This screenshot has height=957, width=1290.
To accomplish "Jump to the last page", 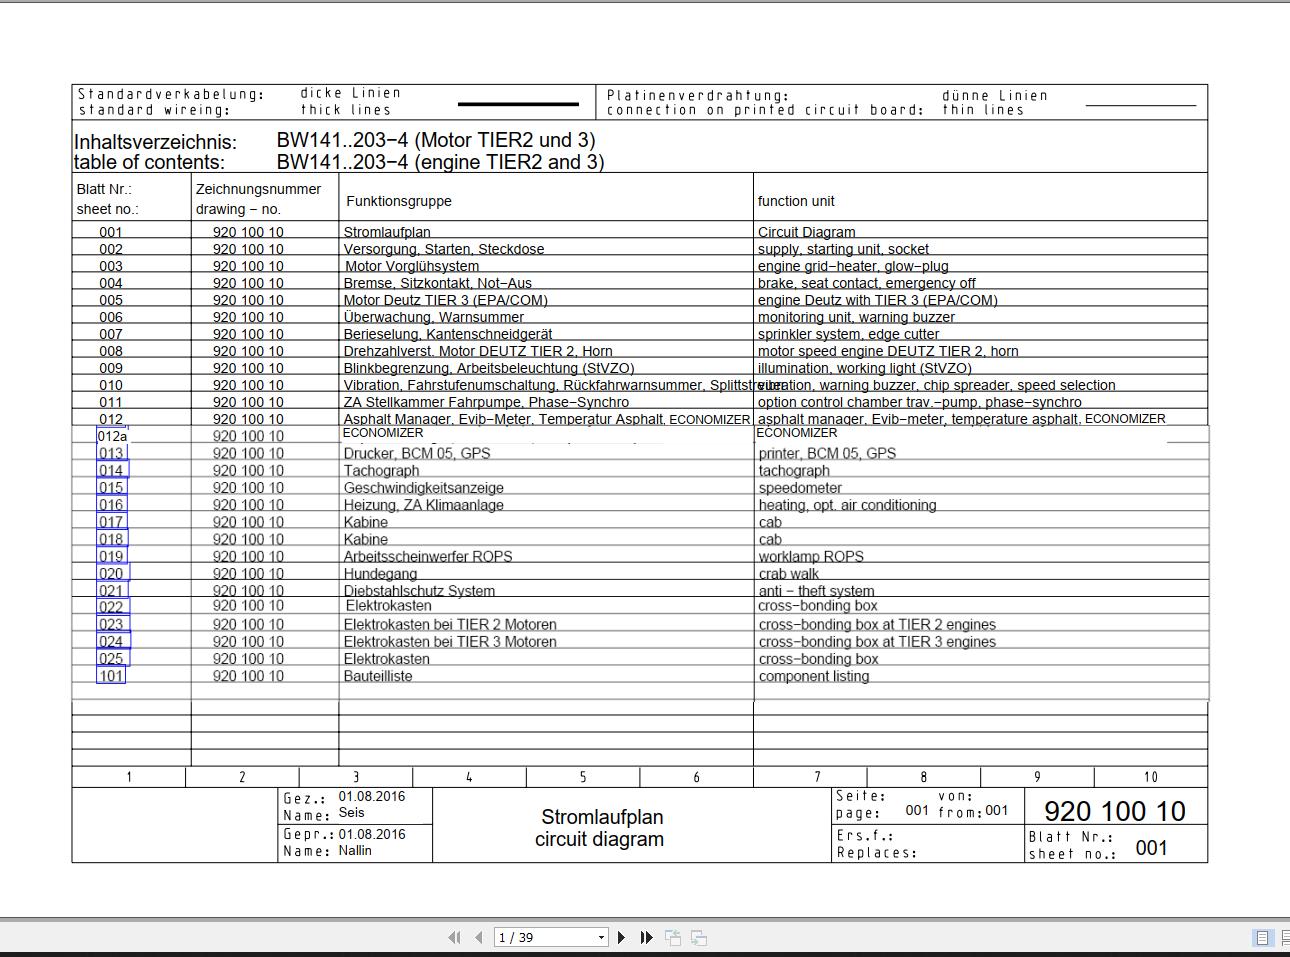I will pyautogui.click(x=646, y=938).
